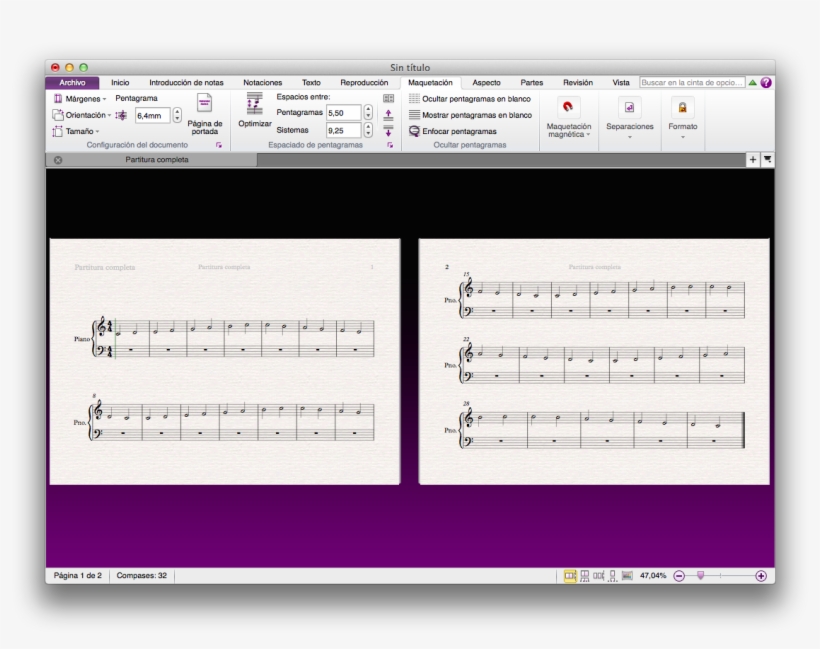
Task: Open the Página de portada icon
Action: 204,105
